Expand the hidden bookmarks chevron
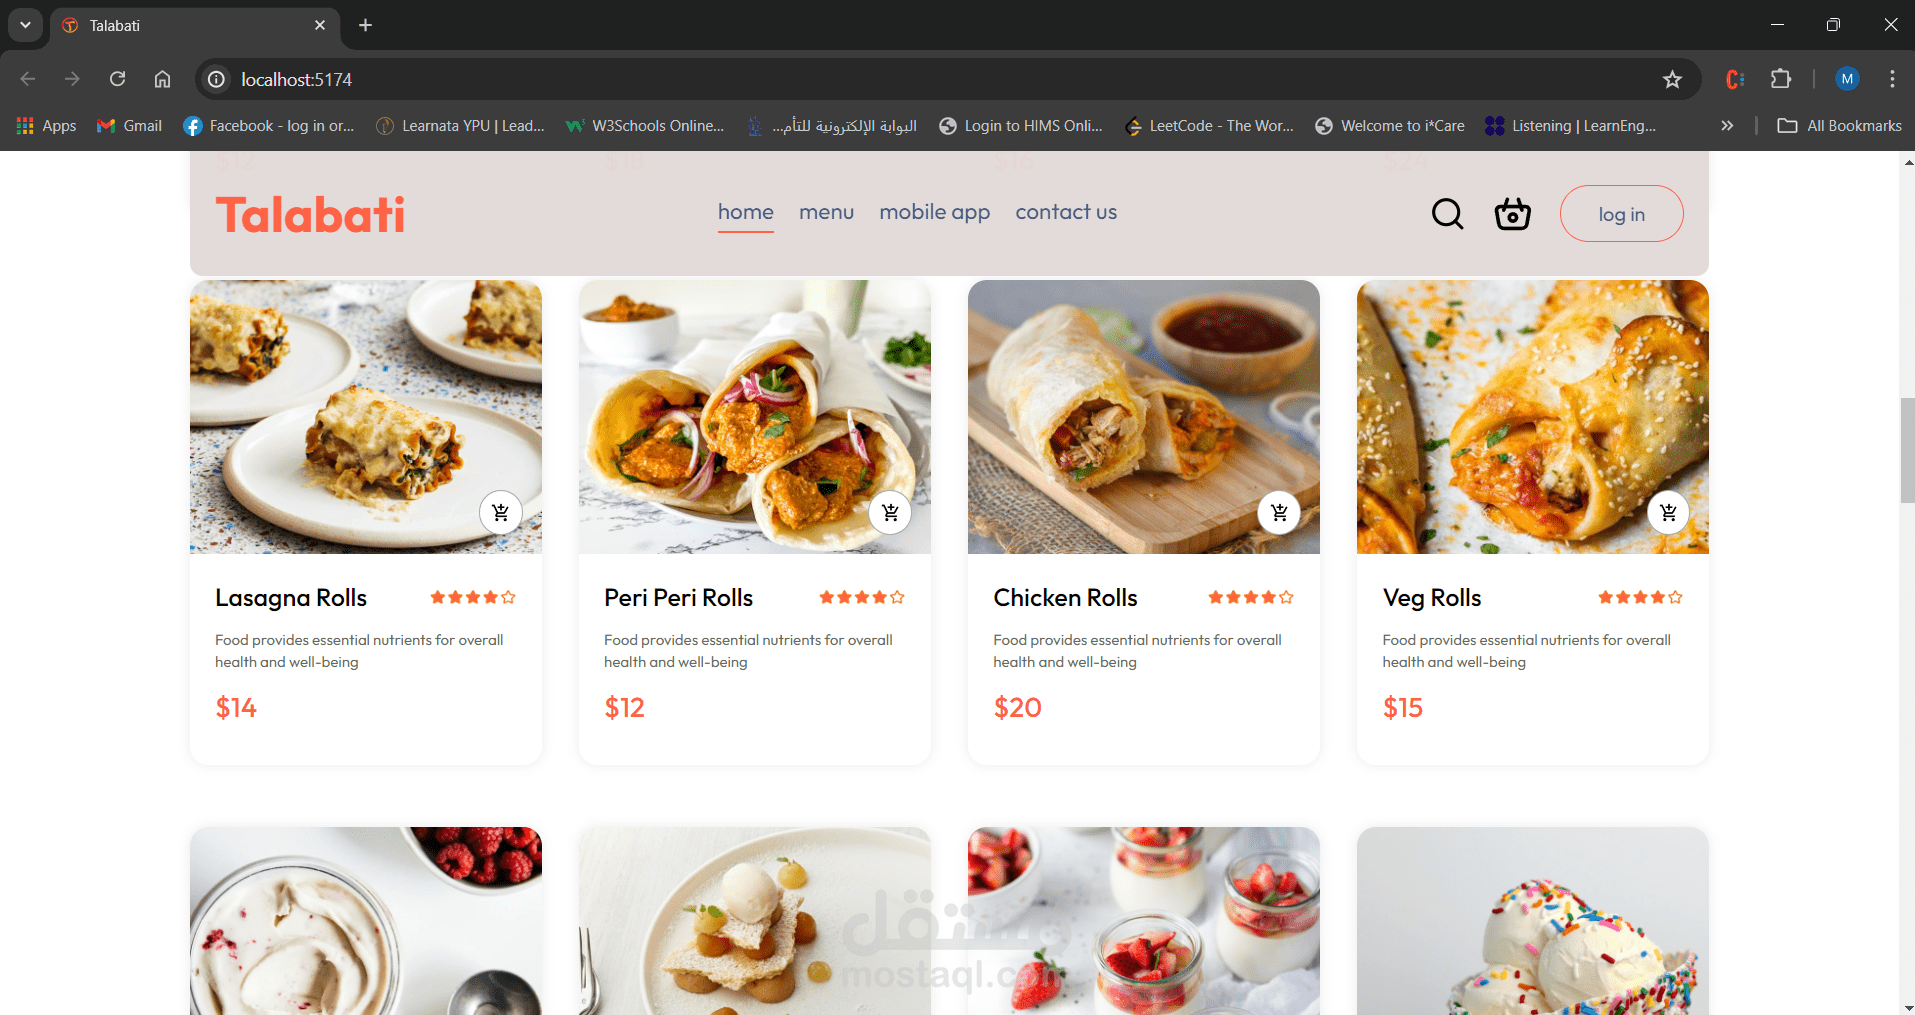This screenshot has height=1015, width=1915. (1727, 126)
